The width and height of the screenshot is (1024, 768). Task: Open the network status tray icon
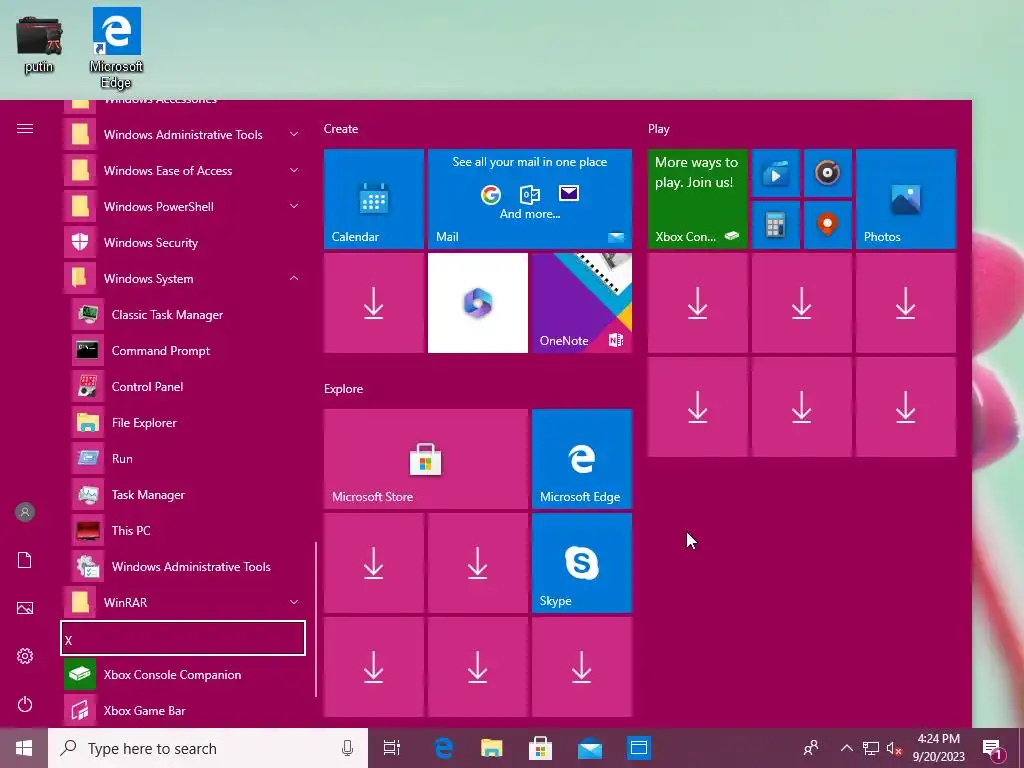[x=871, y=748]
